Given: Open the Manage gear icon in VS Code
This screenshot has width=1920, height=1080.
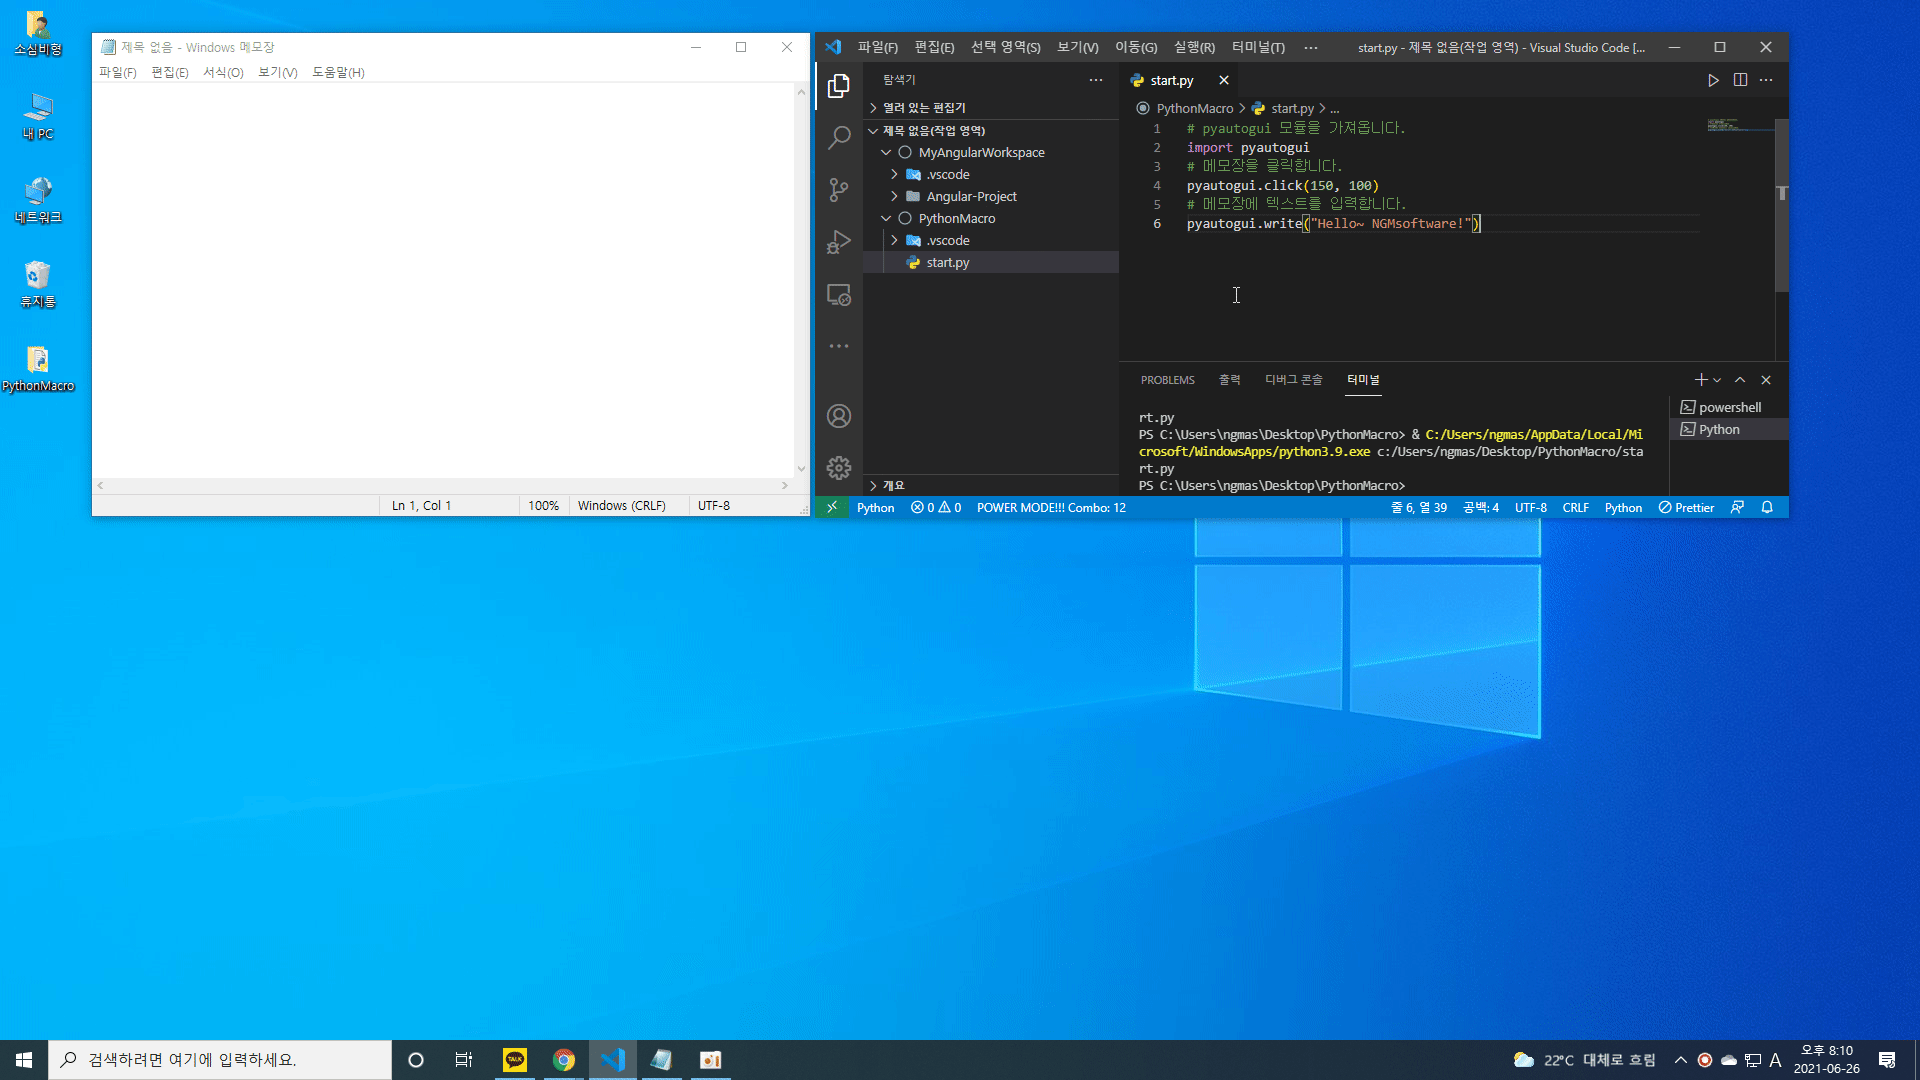Looking at the screenshot, I should [x=839, y=468].
